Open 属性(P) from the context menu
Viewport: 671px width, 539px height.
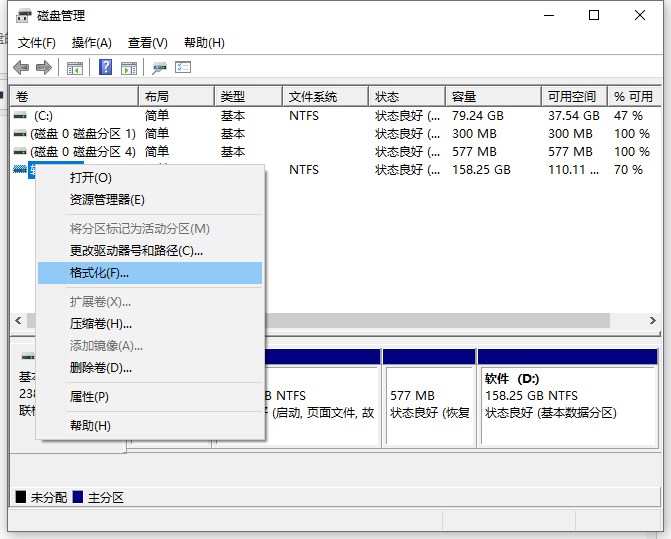click(150, 397)
